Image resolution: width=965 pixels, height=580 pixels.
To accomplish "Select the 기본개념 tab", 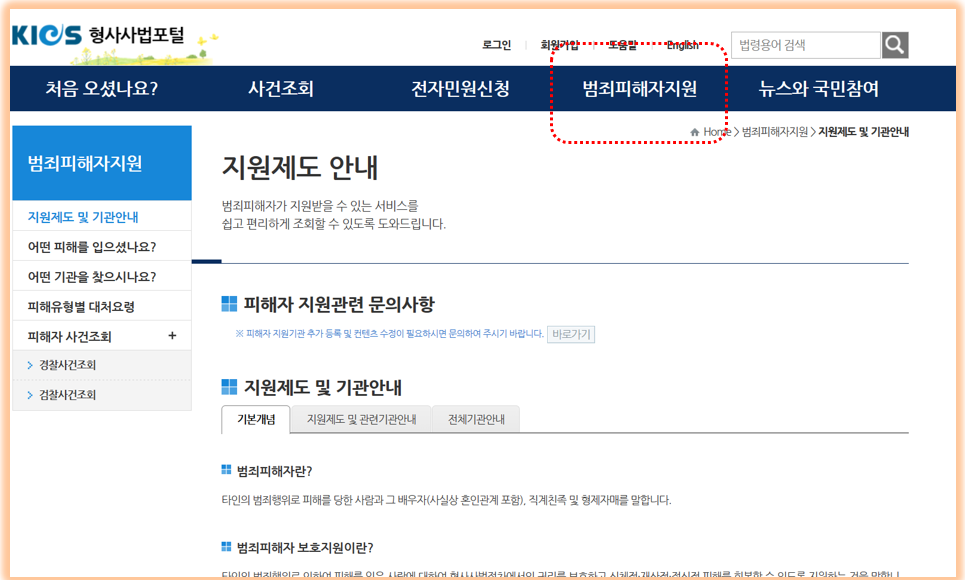I will 255,420.
